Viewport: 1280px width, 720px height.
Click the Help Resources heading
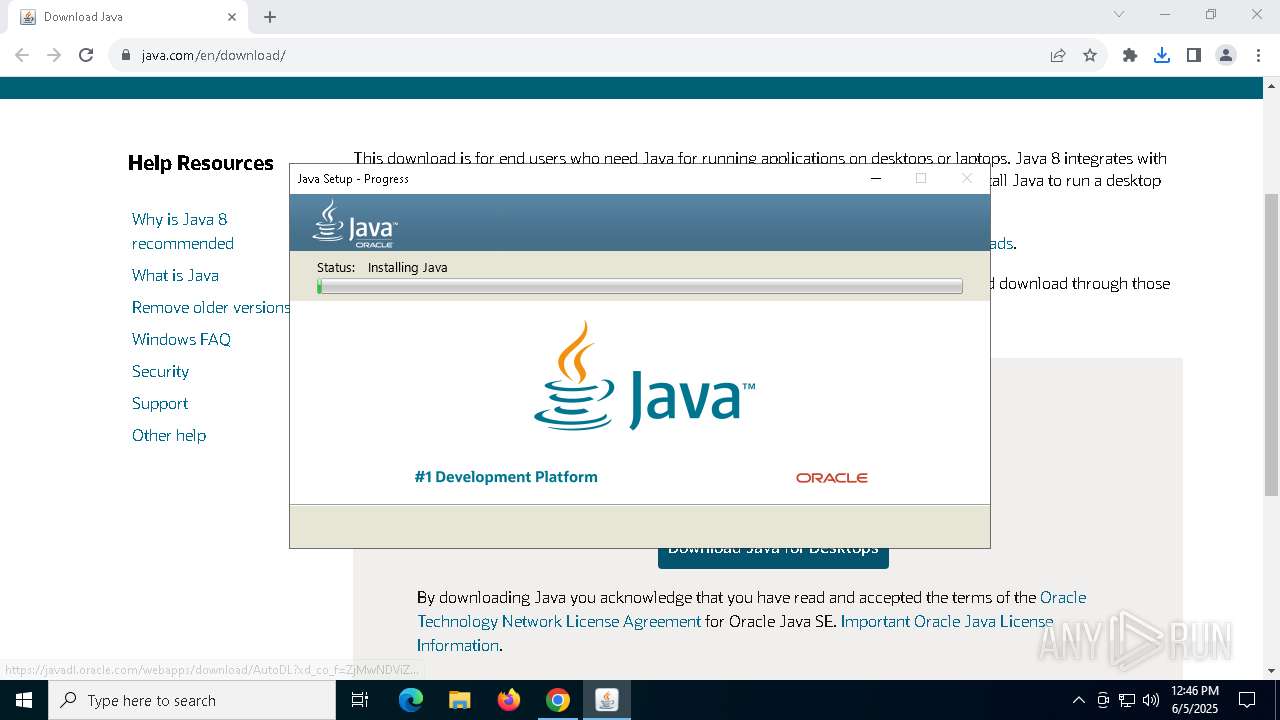click(x=201, y=163)
